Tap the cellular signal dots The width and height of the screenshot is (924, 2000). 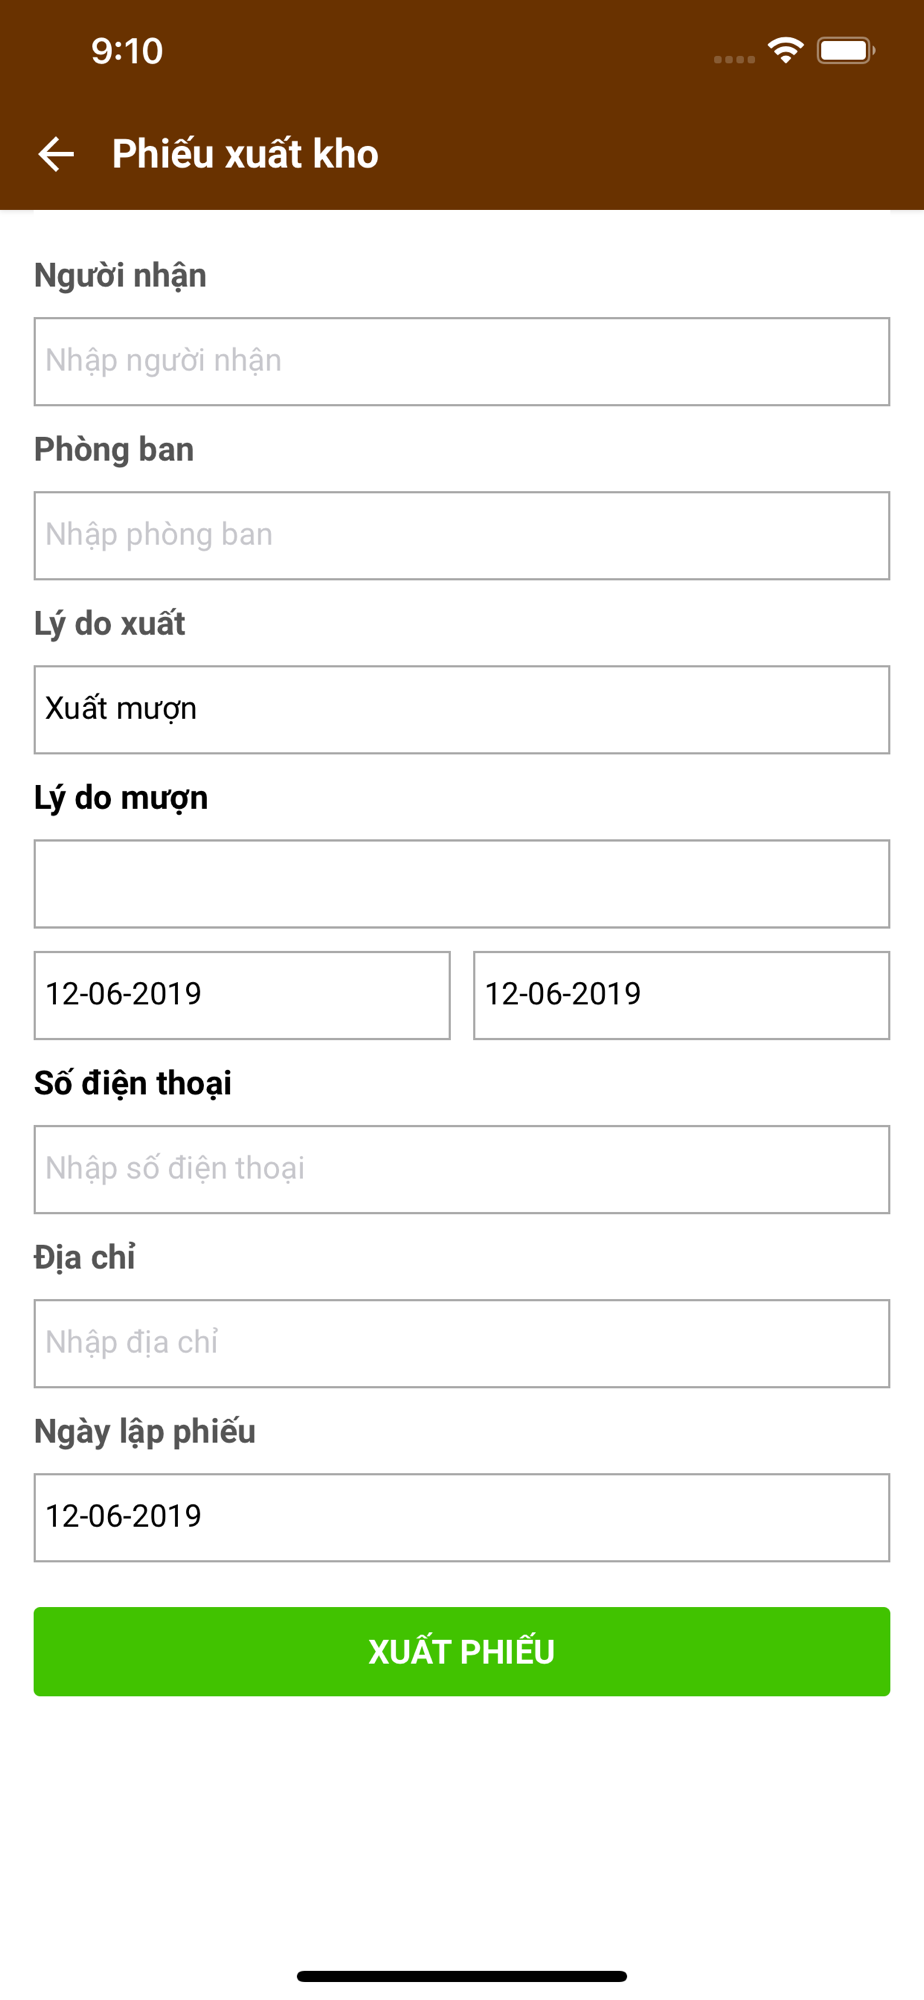[x=734, y=59]
